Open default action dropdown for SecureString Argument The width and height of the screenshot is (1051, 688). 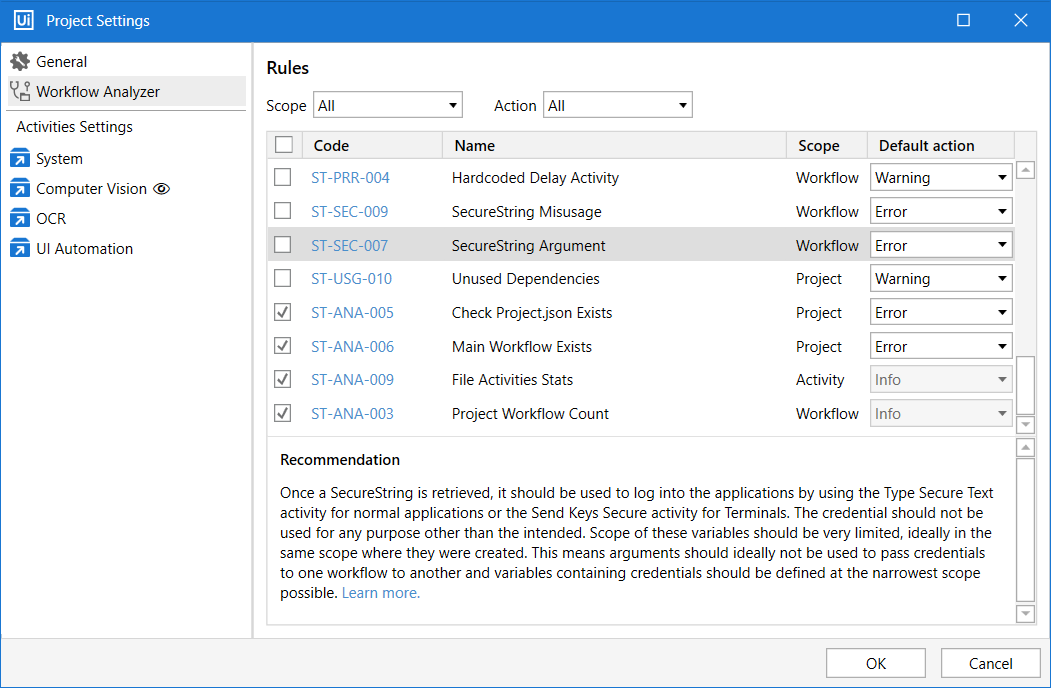tap(941, 245)
